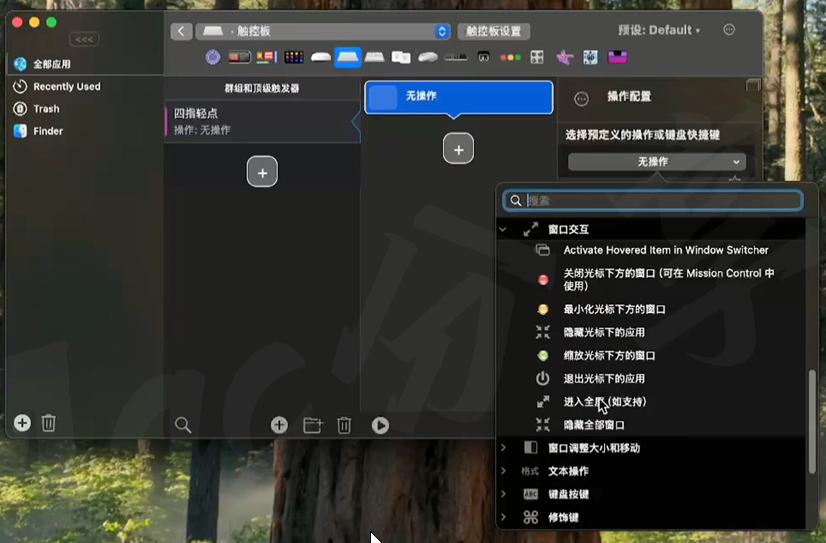Select the Magic Mouse trigger icon
826x543 pixels.
(x=321, y=57)
